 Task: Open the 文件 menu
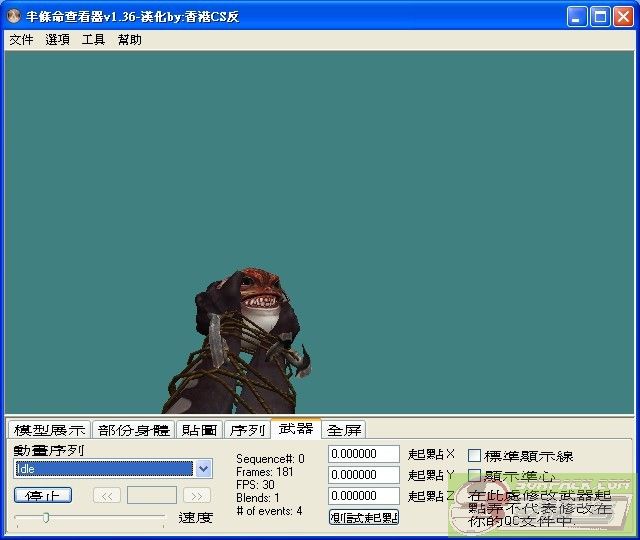tap(21, 40)
